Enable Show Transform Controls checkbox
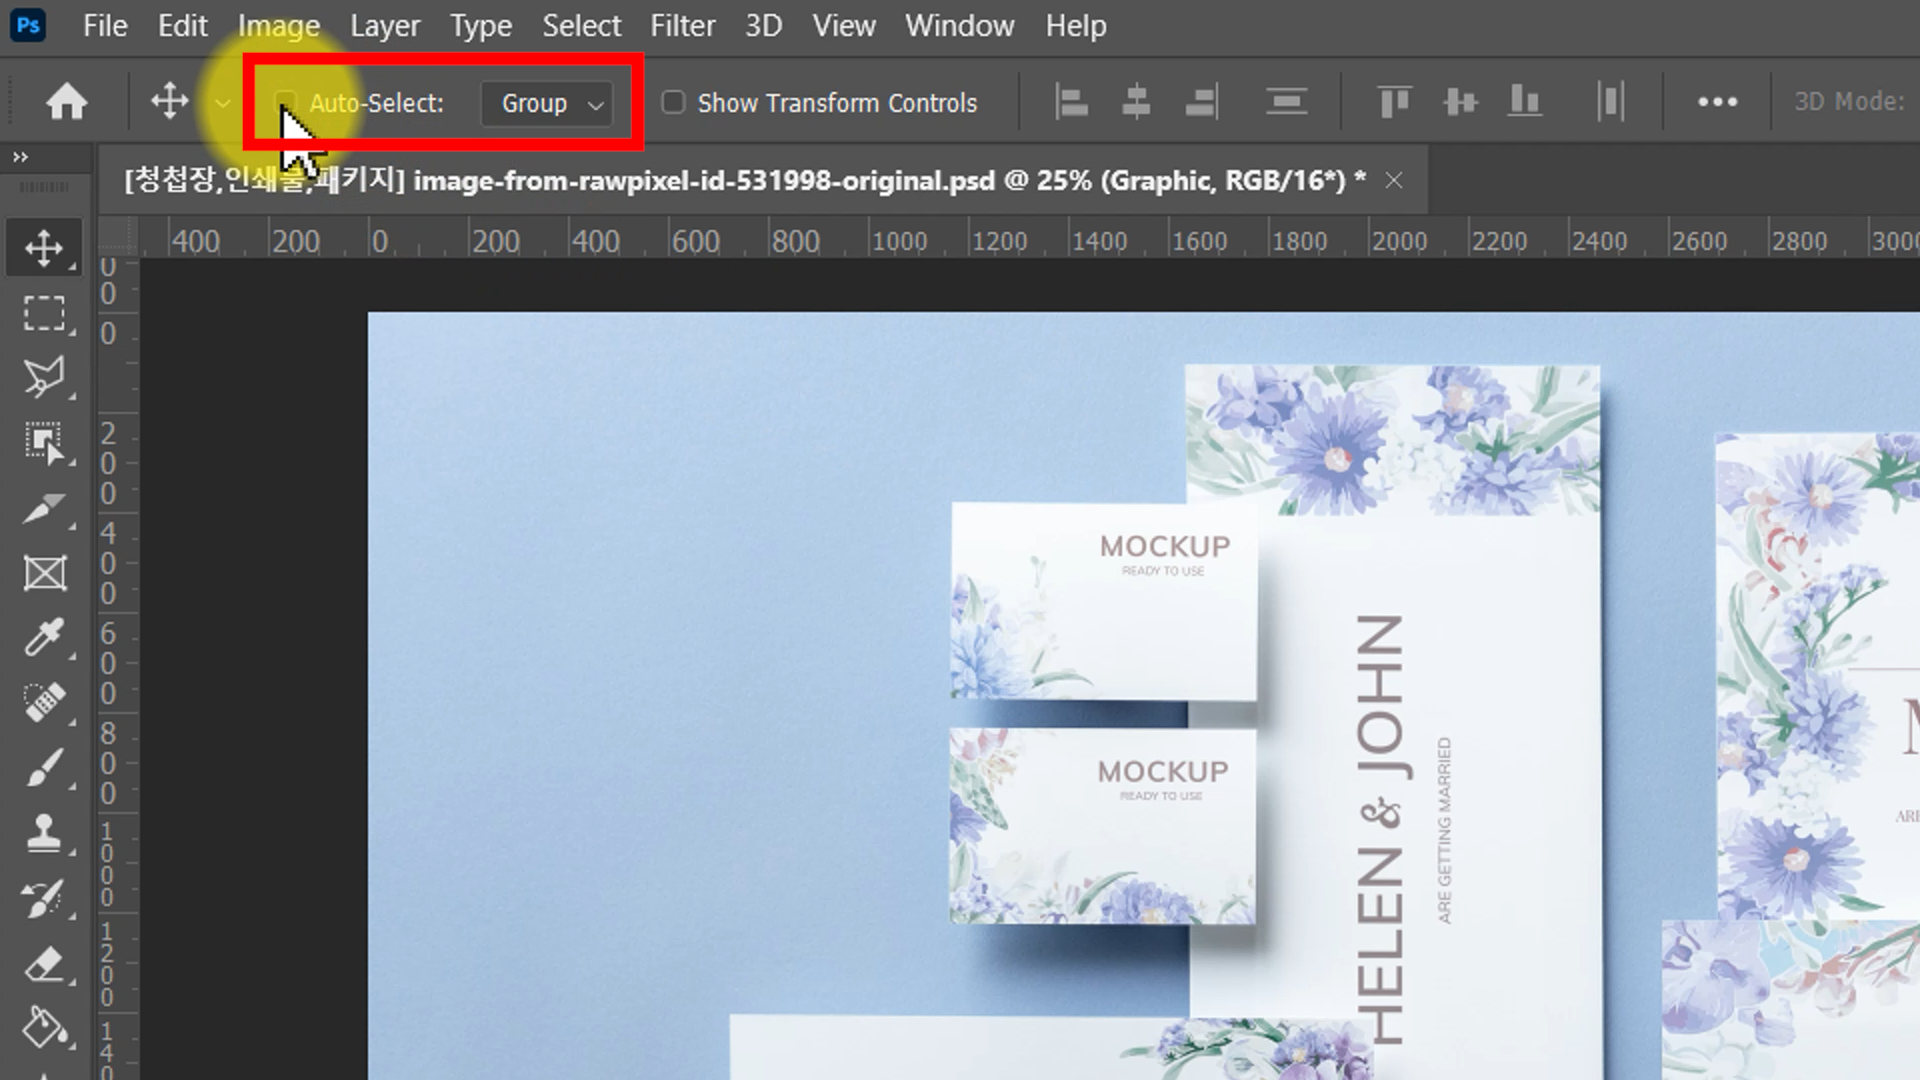1920x1080 pixels. click(673, 102)
